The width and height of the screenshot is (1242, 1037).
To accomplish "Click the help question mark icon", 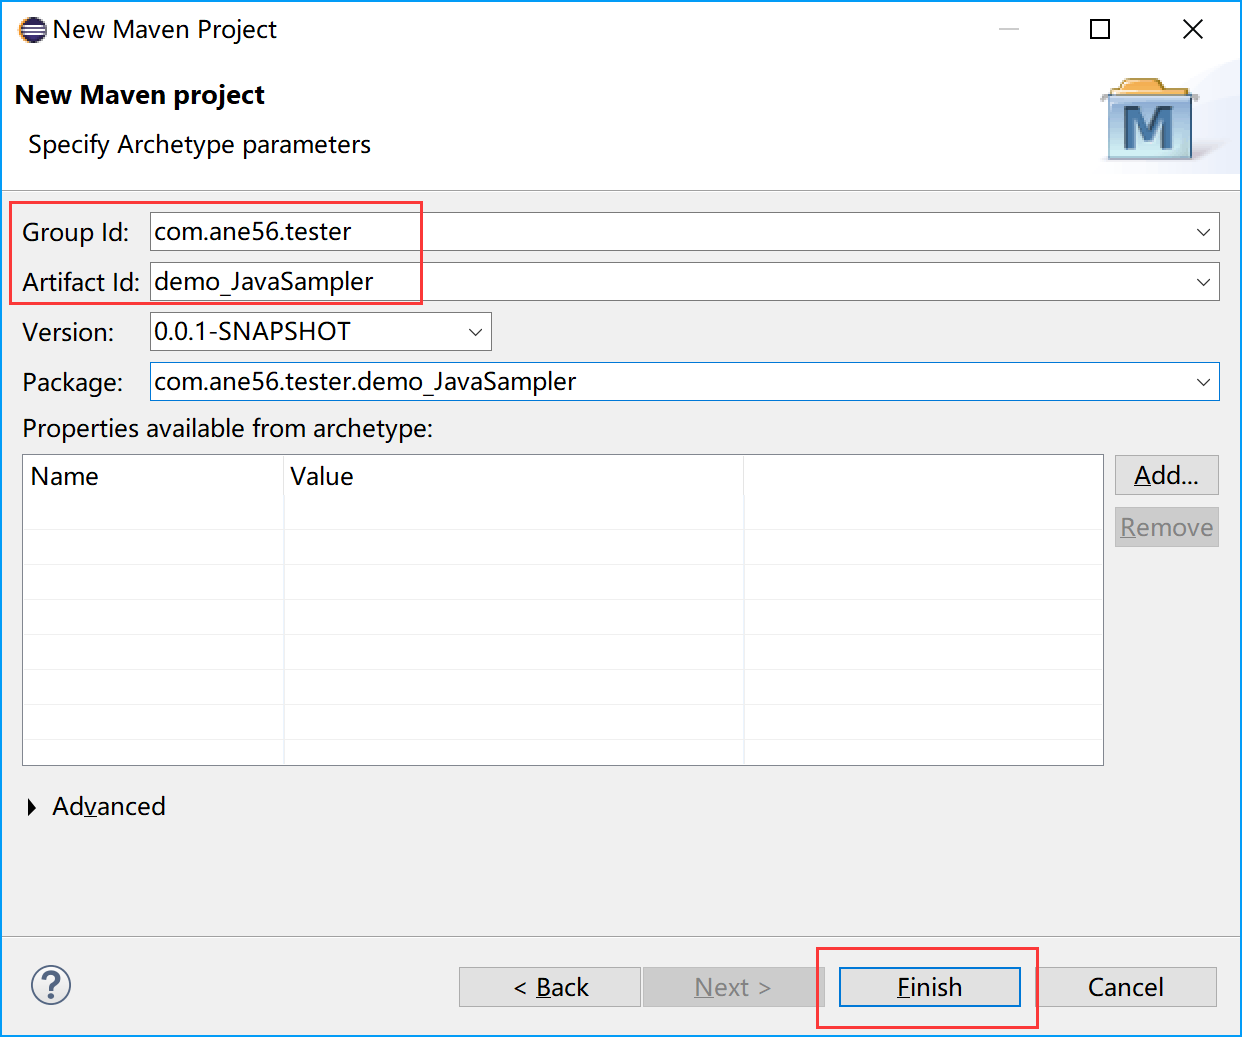I will click(x=51, y=985).
